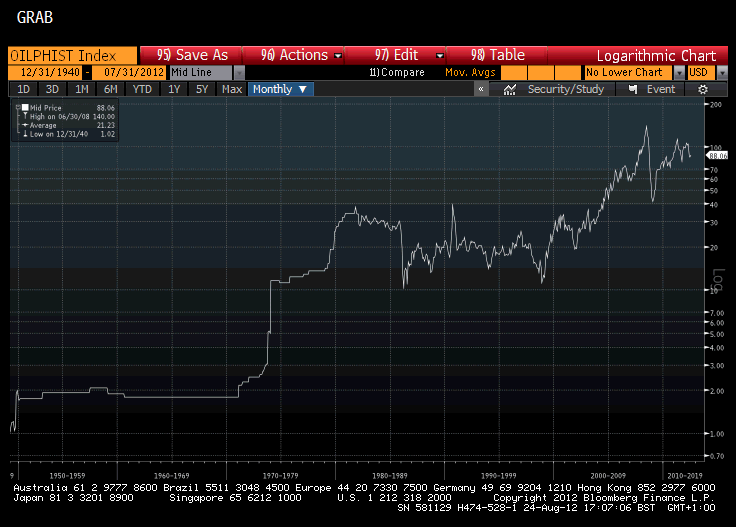736x527 pixels.
Task: Click the 1990-1999 x-axis label
Action: pyautogui.click(x=498, y=475)
